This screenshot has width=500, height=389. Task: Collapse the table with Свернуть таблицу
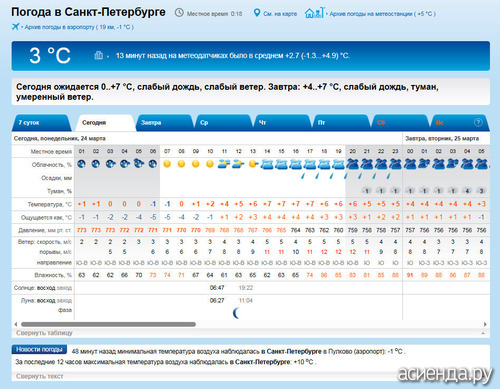44,333
